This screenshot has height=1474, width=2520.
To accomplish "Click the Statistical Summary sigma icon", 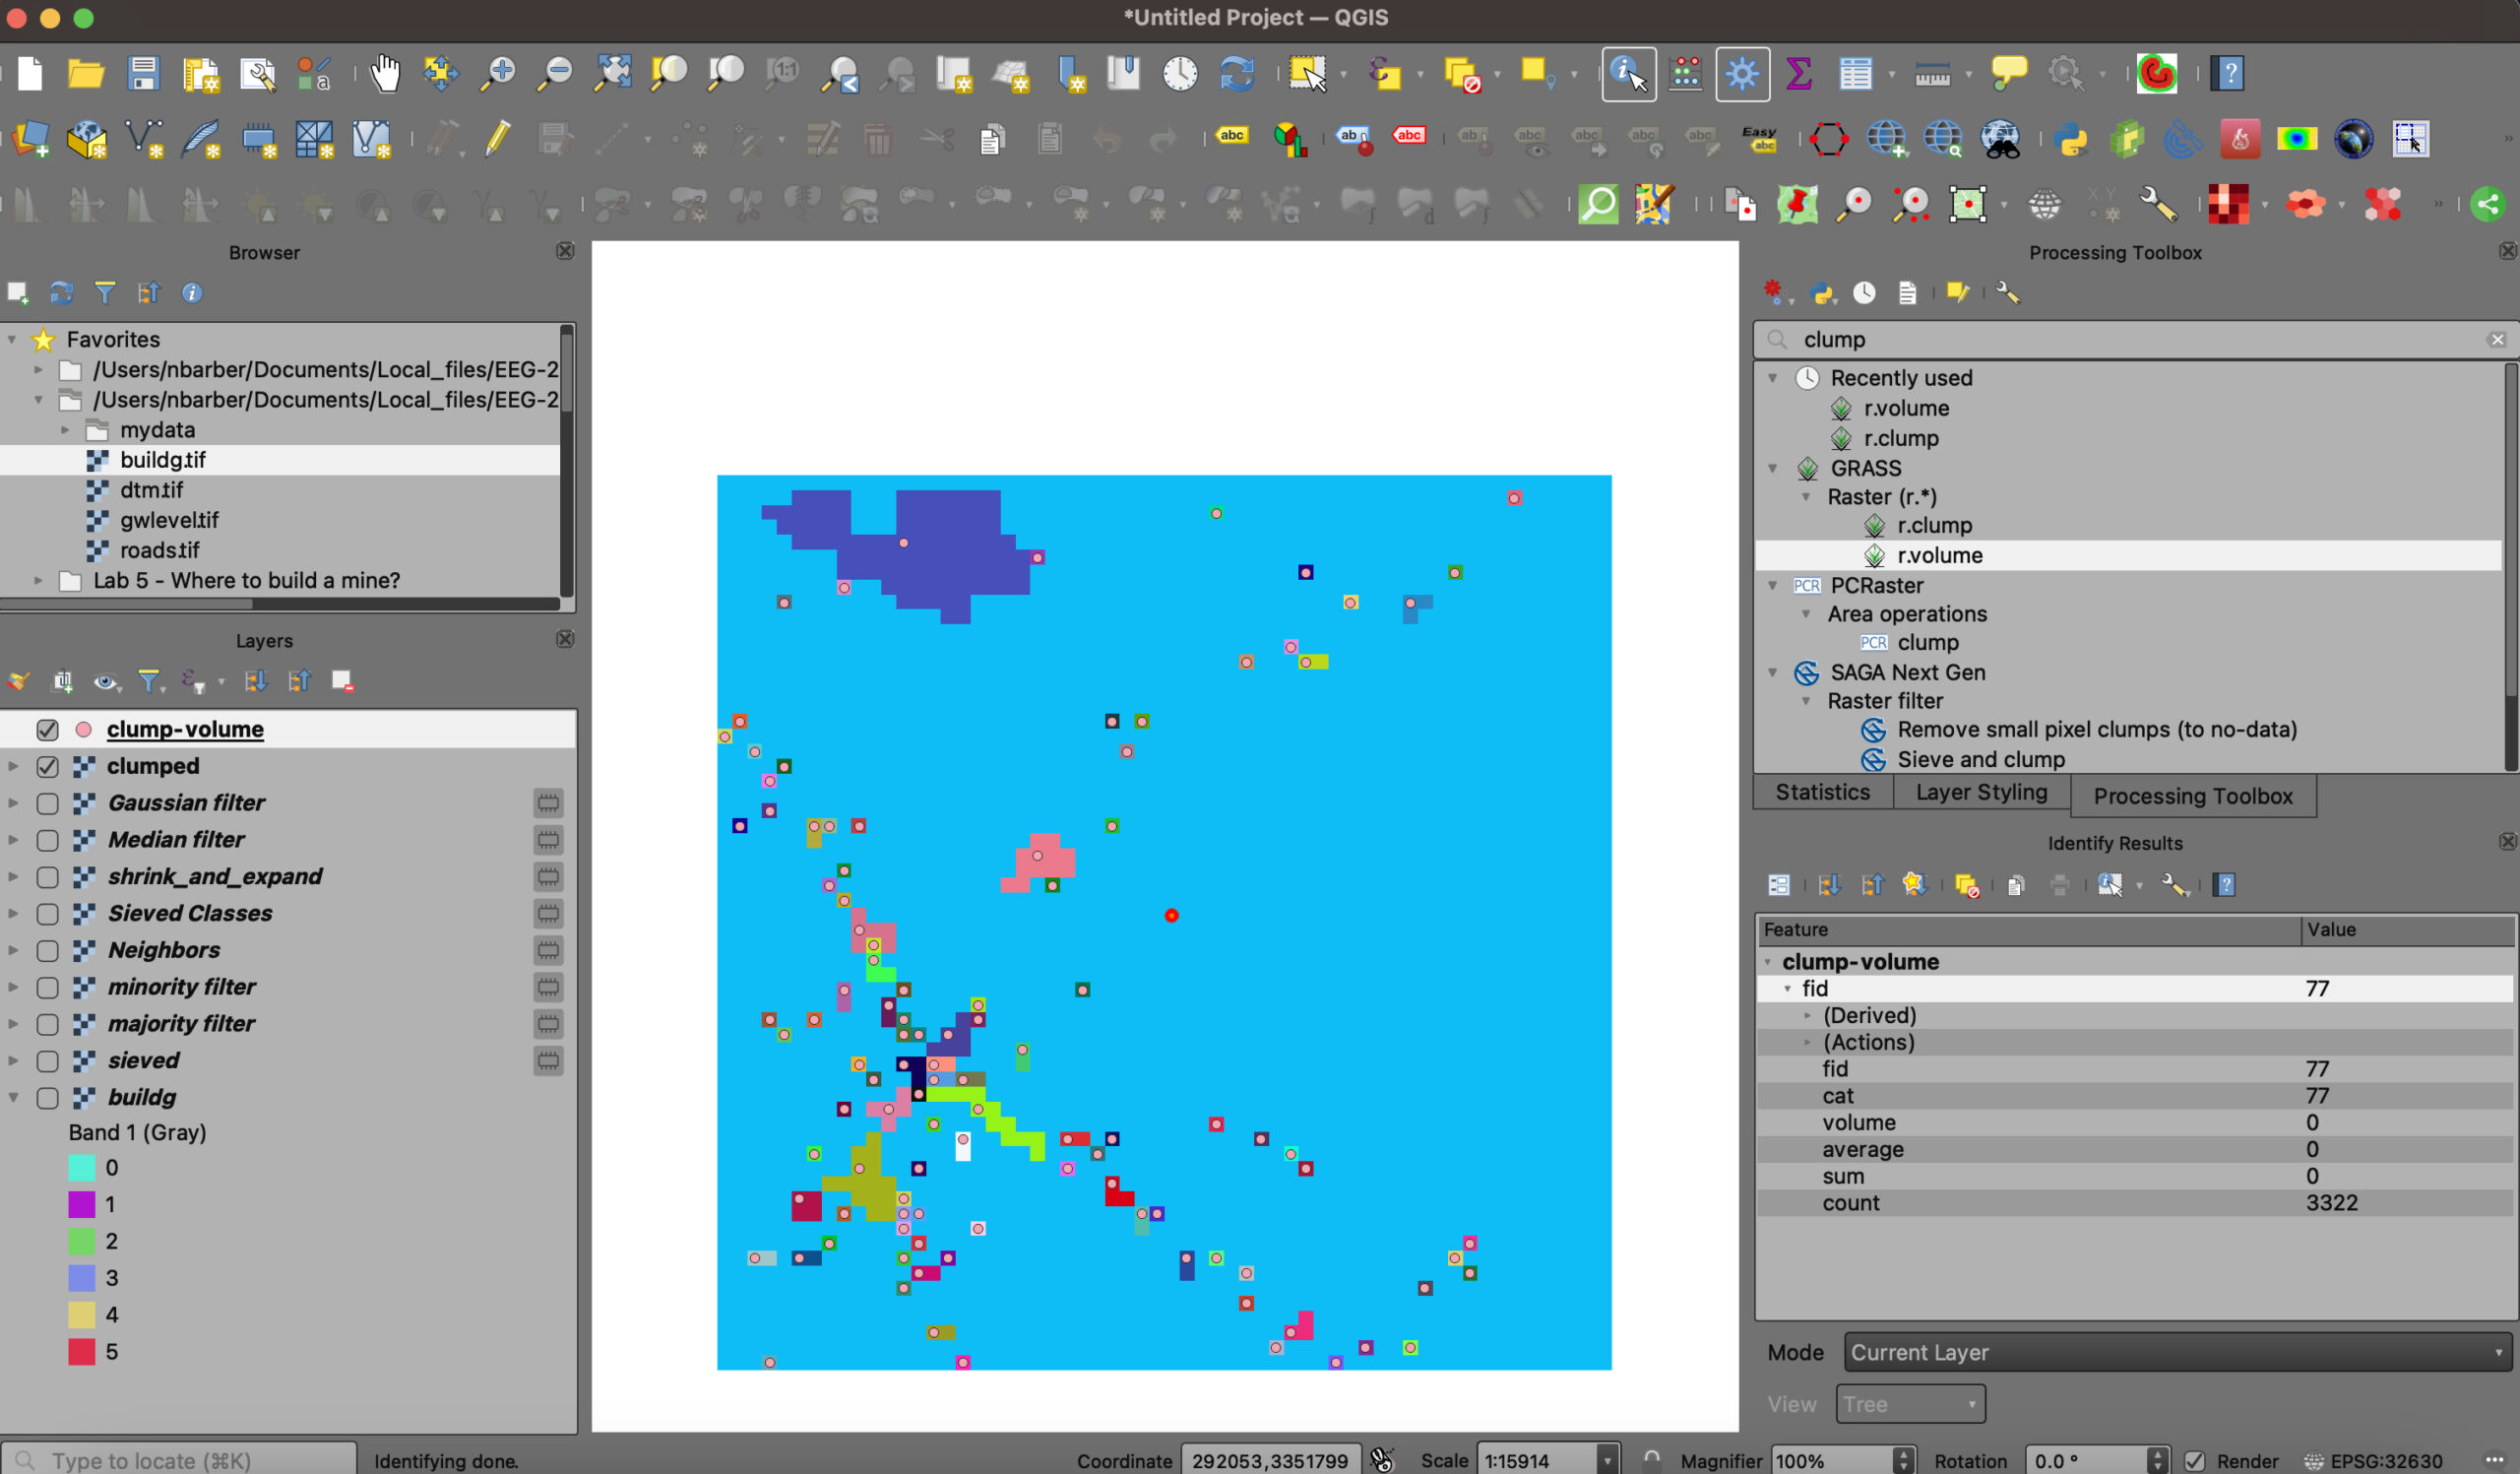I will coord(1798,73).
